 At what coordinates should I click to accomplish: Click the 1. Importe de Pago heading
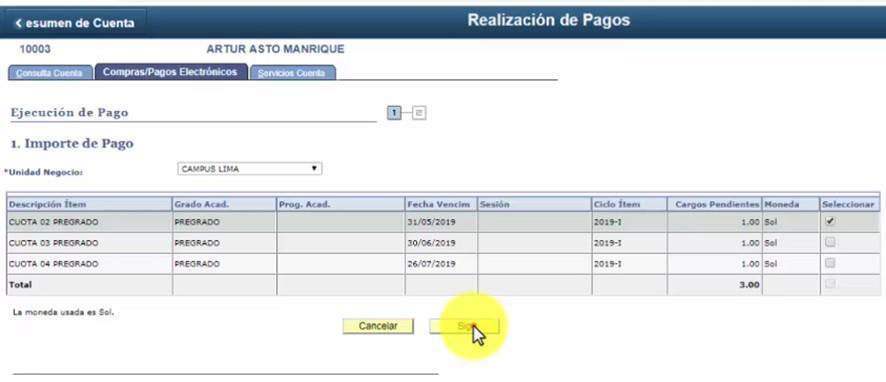pyautogui.click(x=72, y=144)
